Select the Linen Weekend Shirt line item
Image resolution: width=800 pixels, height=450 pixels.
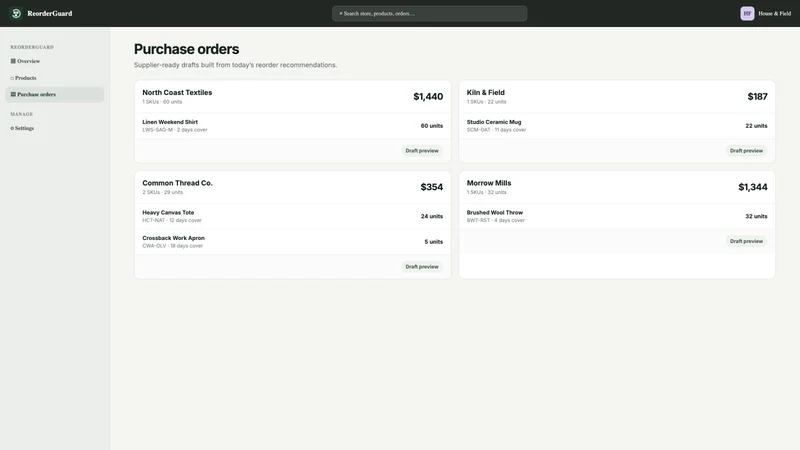[292, 126]
